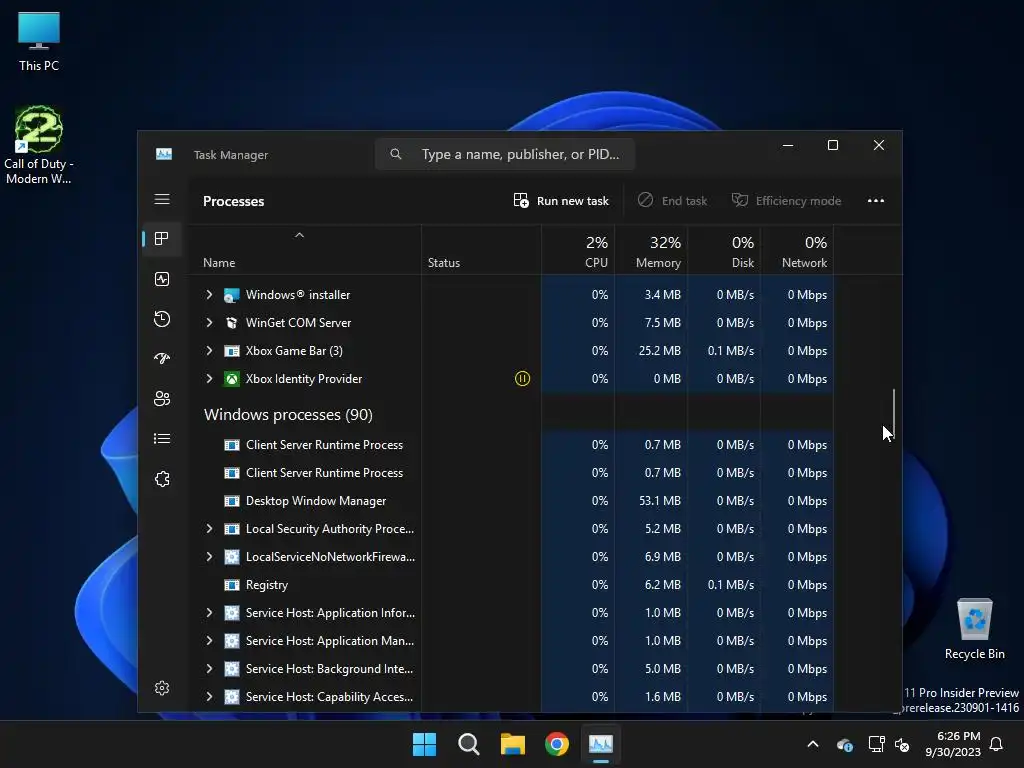Expand the Xbox Game Bar (3) group

click(209, 351)
